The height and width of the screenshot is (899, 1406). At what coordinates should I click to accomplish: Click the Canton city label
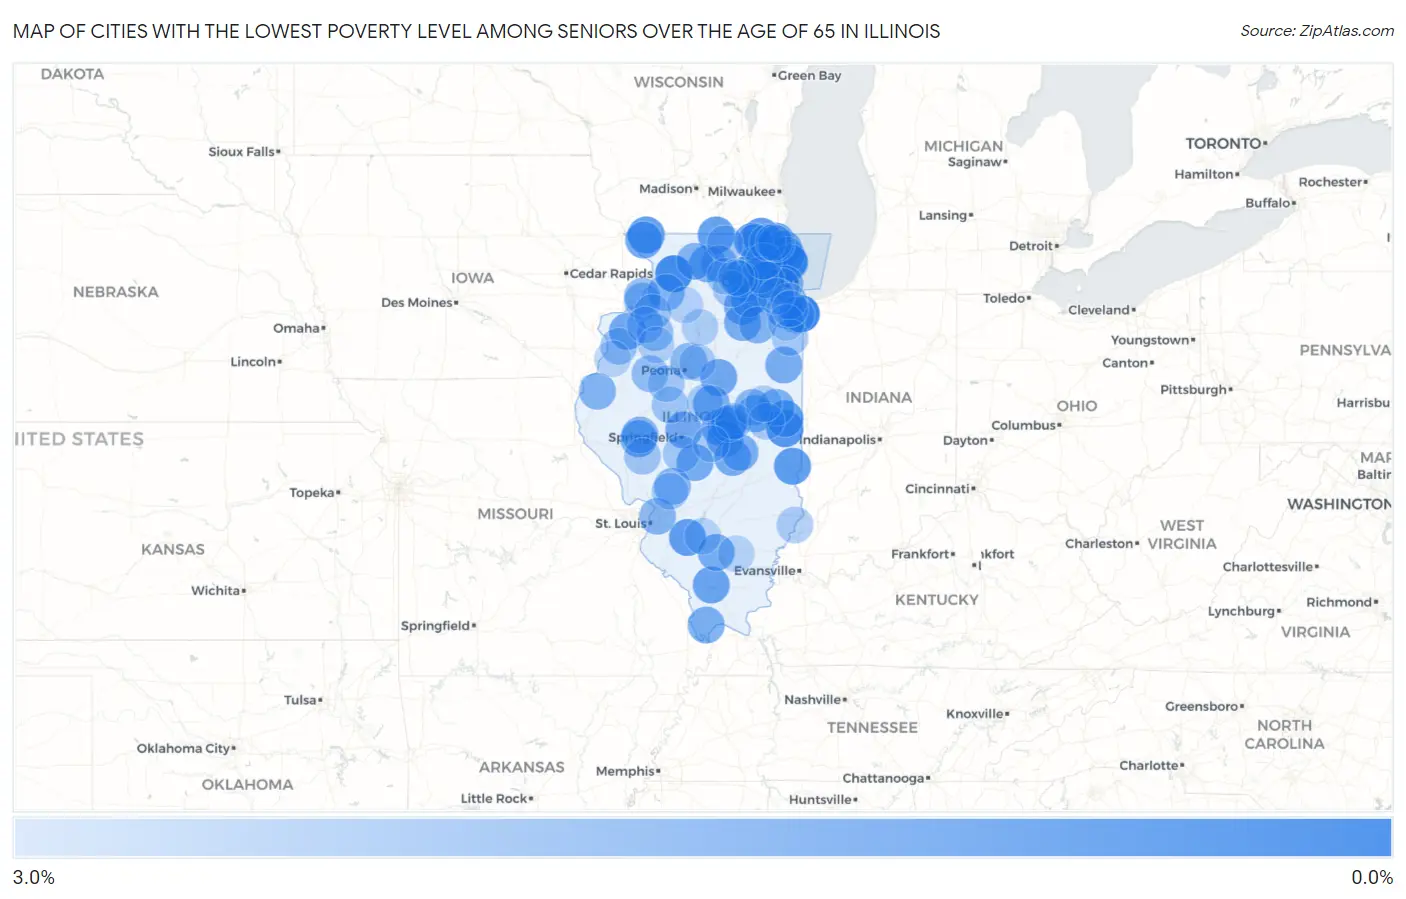coord(1125,363)
